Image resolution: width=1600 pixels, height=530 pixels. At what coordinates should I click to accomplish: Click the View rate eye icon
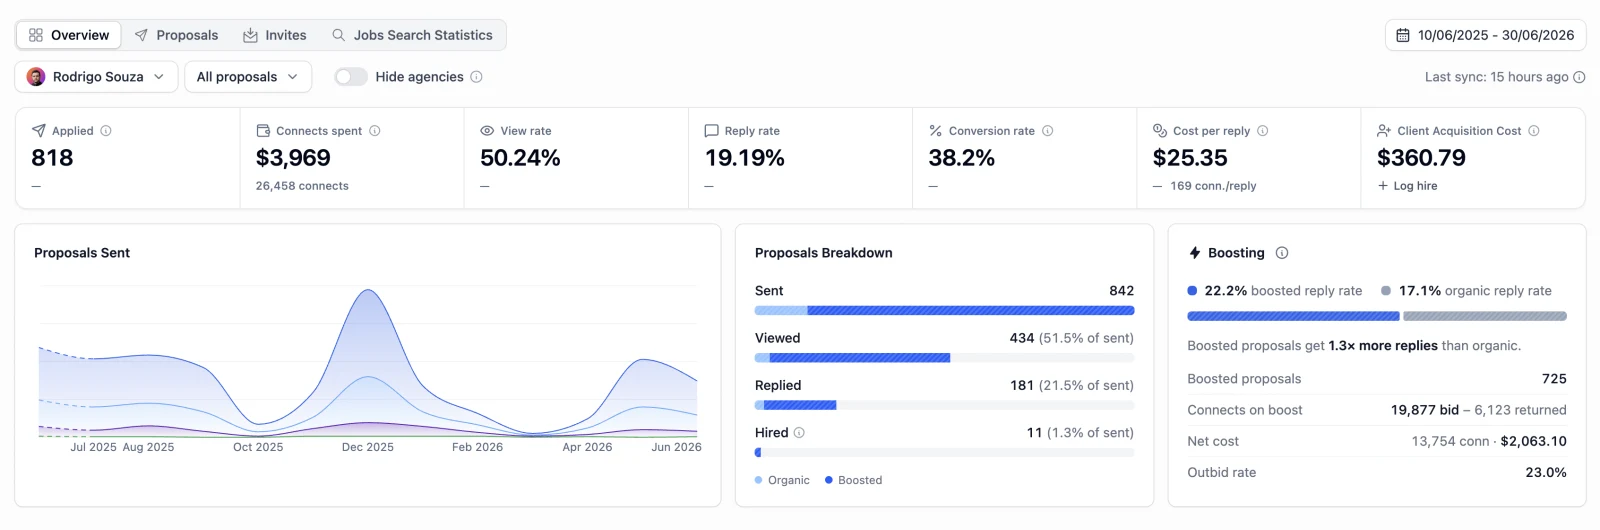coord(487,131)
